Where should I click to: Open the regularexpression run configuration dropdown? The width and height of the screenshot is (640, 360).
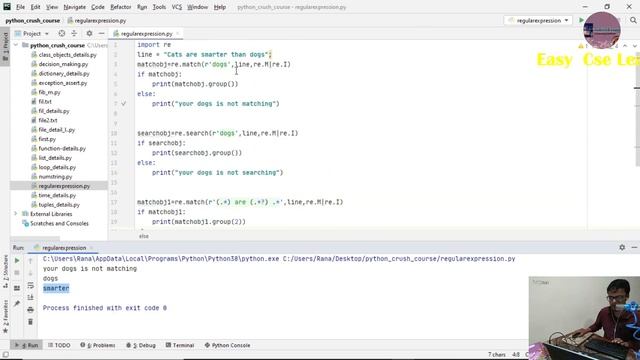[538, 20]
